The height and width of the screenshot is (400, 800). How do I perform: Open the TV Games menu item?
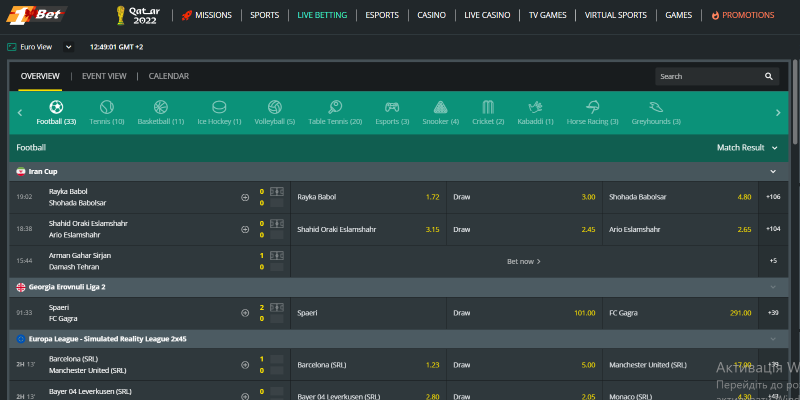click(x=547, y=15)
